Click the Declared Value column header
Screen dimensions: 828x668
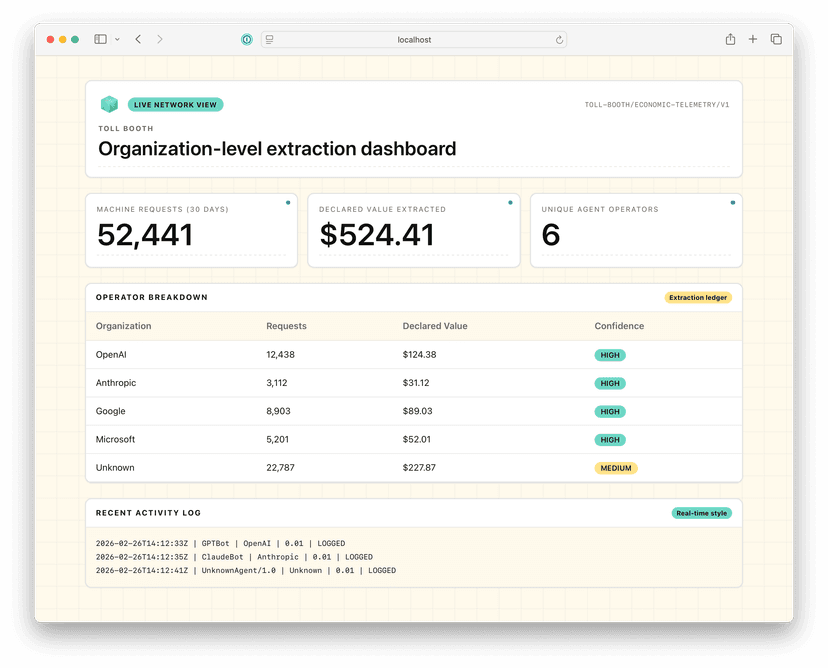434,326
